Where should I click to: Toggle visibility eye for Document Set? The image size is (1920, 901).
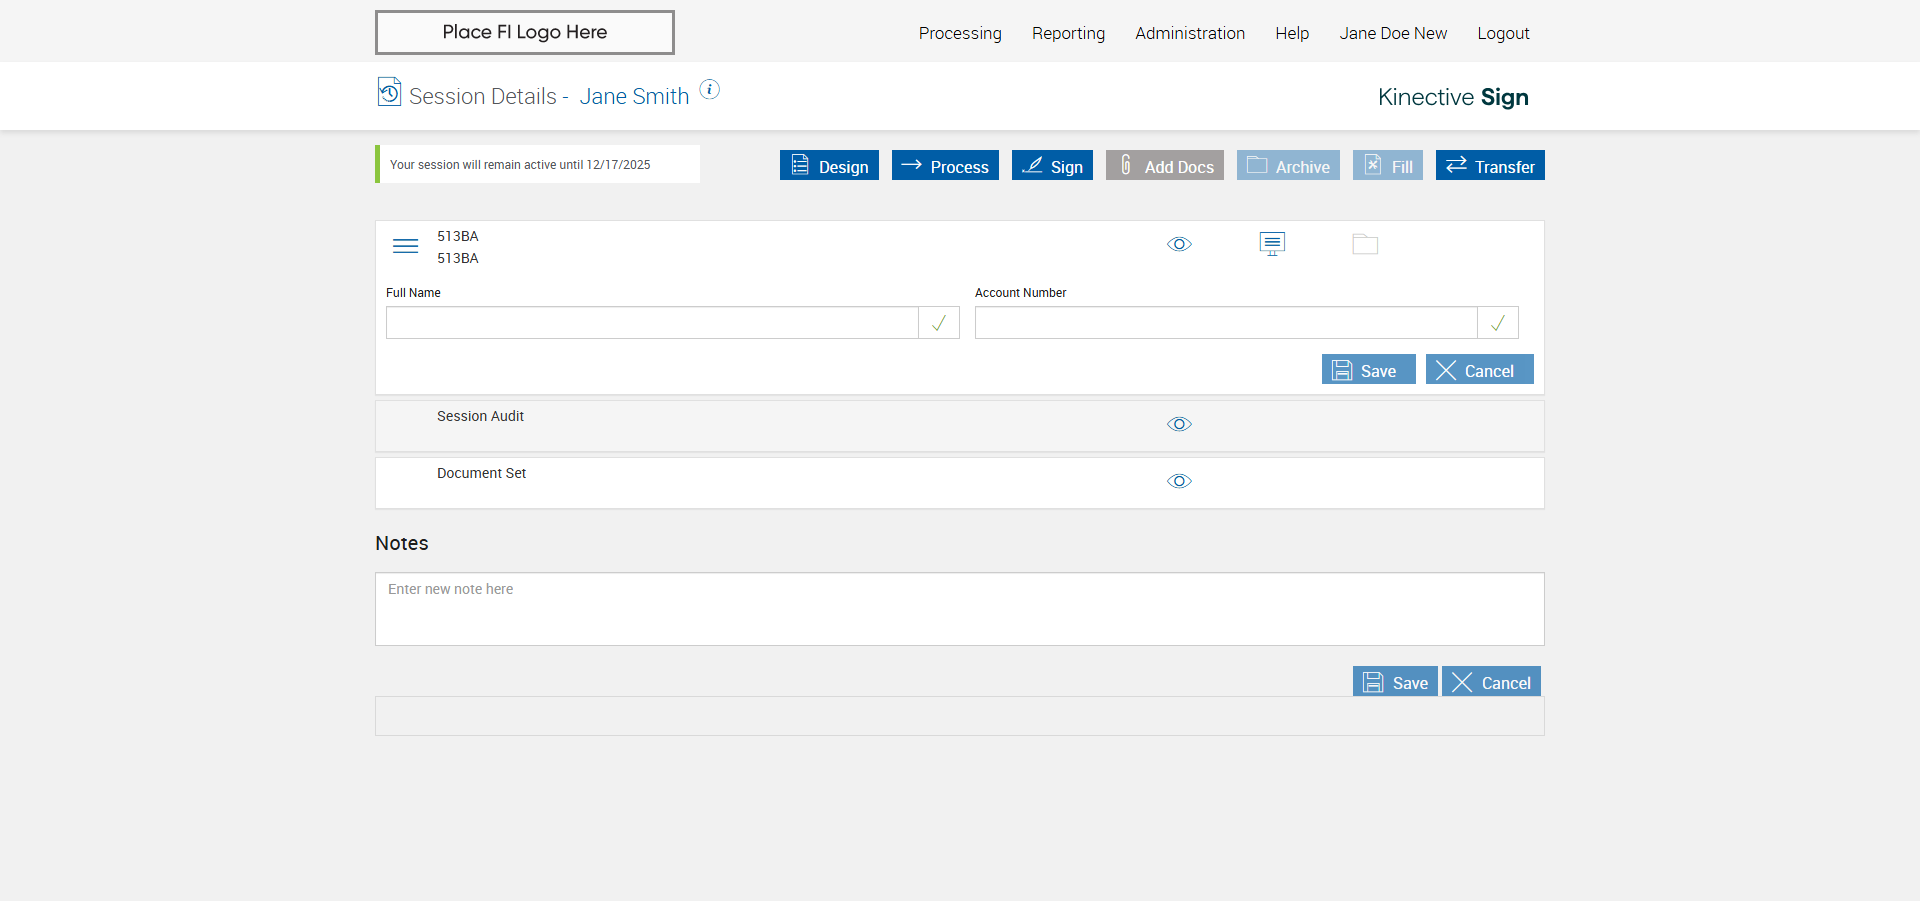[x=1179, y=481]
